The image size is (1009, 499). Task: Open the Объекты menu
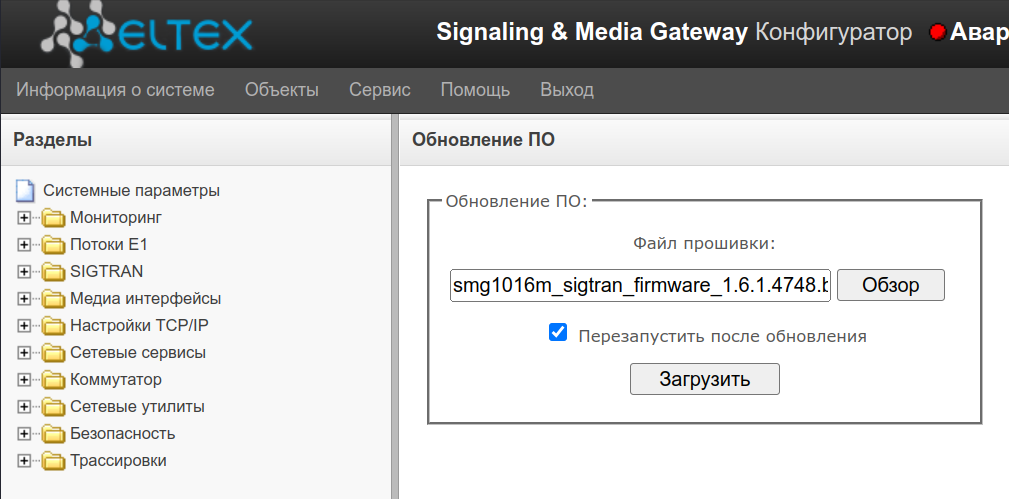(281, 90)
